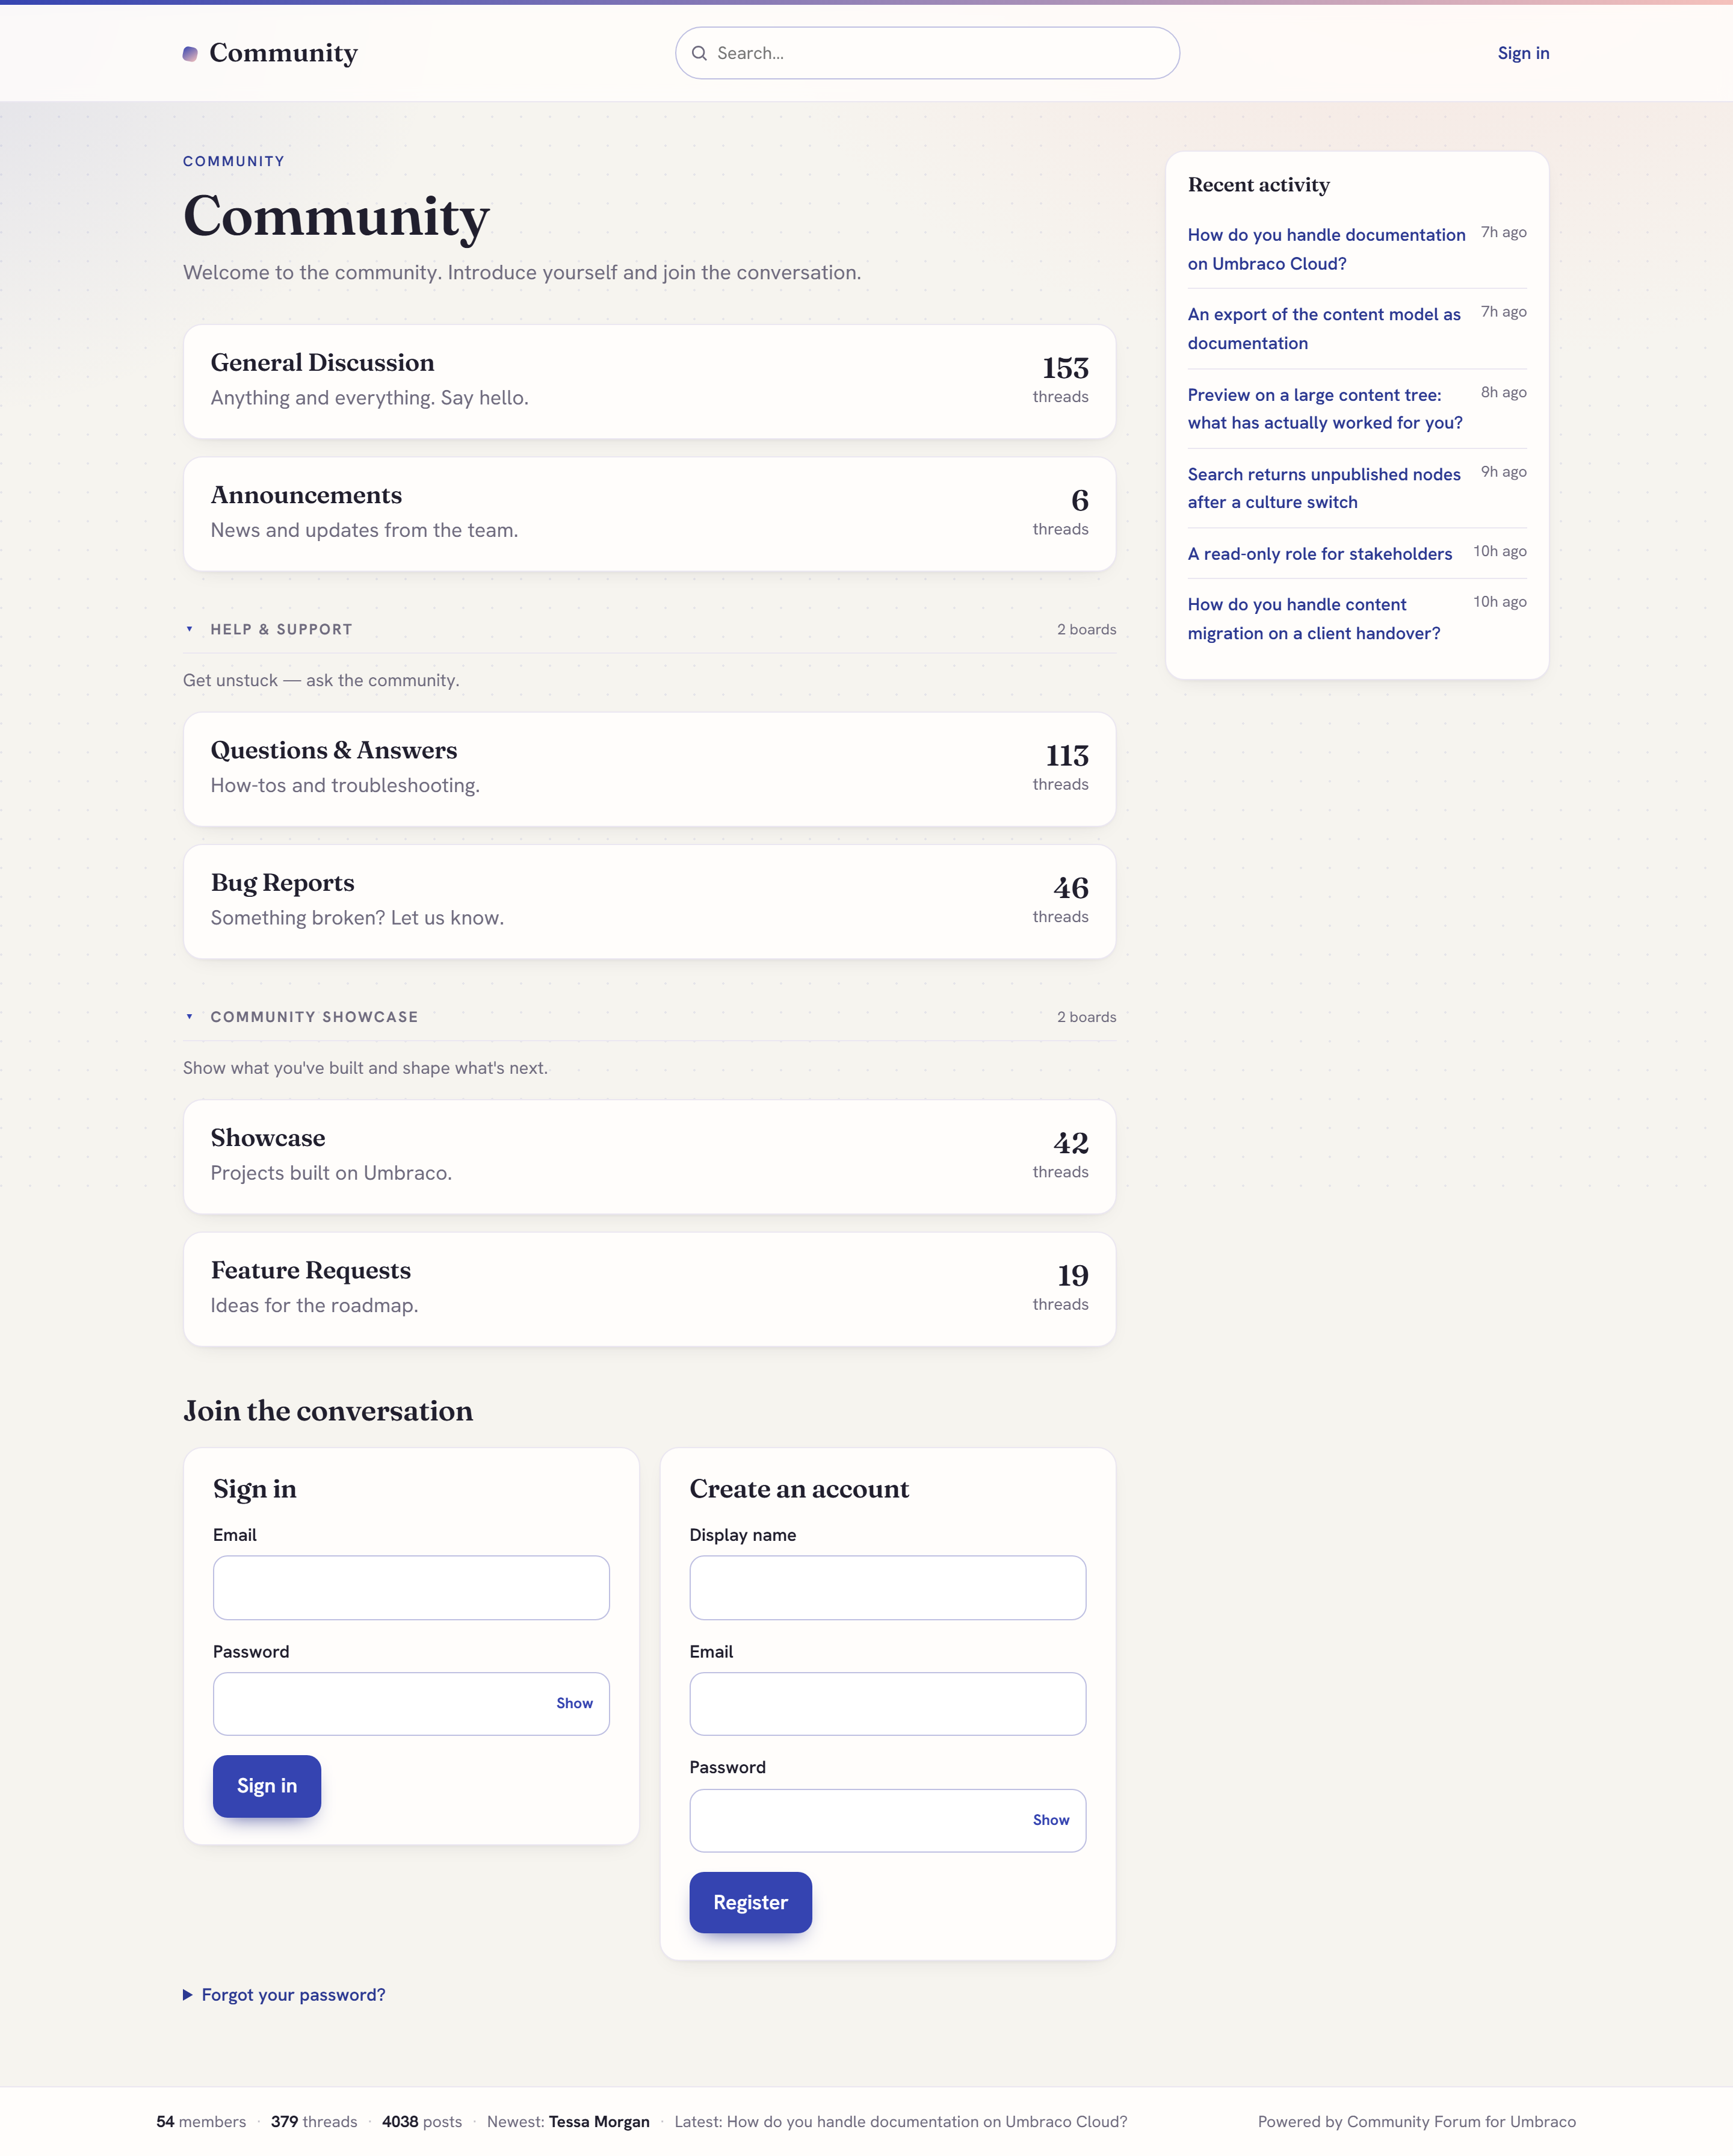
Task: Focus the Create an account Email field
Action: click(x=887, y=1703)
